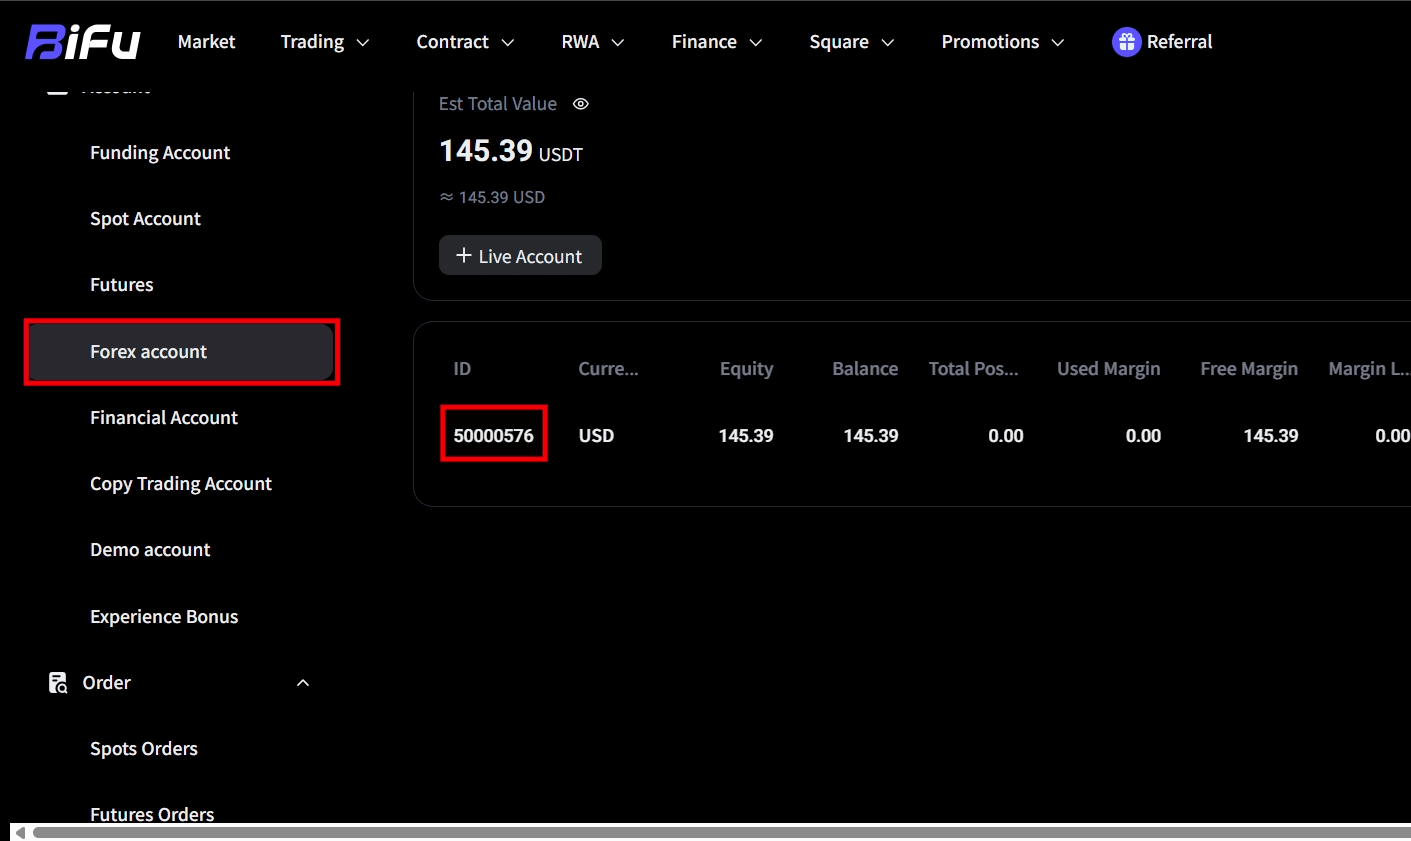1411x841 pixels.
Task: Expand the Trading dropdown menu
Action: pyautogui.click(x=324, y=42)
